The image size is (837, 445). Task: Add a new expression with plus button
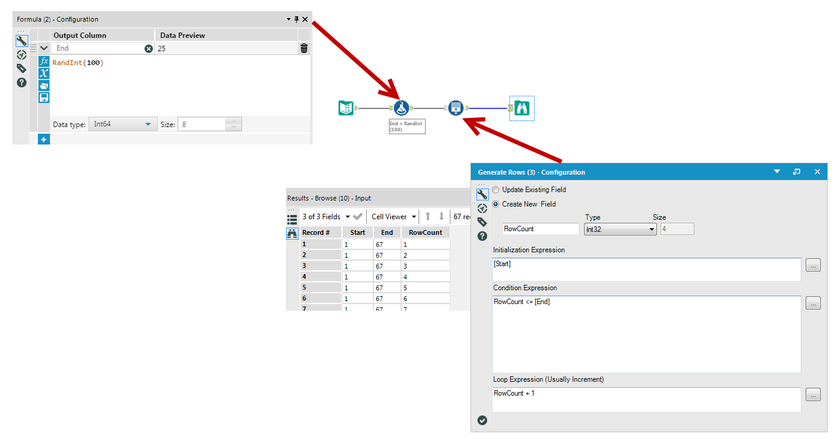coord(44,139)
